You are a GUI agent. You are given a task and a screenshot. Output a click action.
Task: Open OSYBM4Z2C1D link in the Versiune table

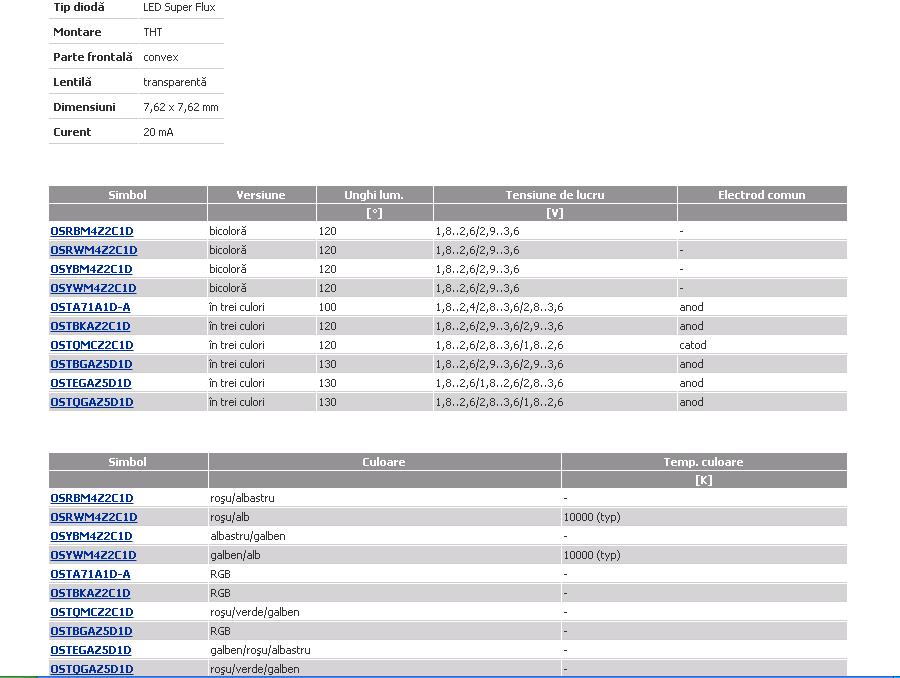[91, 269]
